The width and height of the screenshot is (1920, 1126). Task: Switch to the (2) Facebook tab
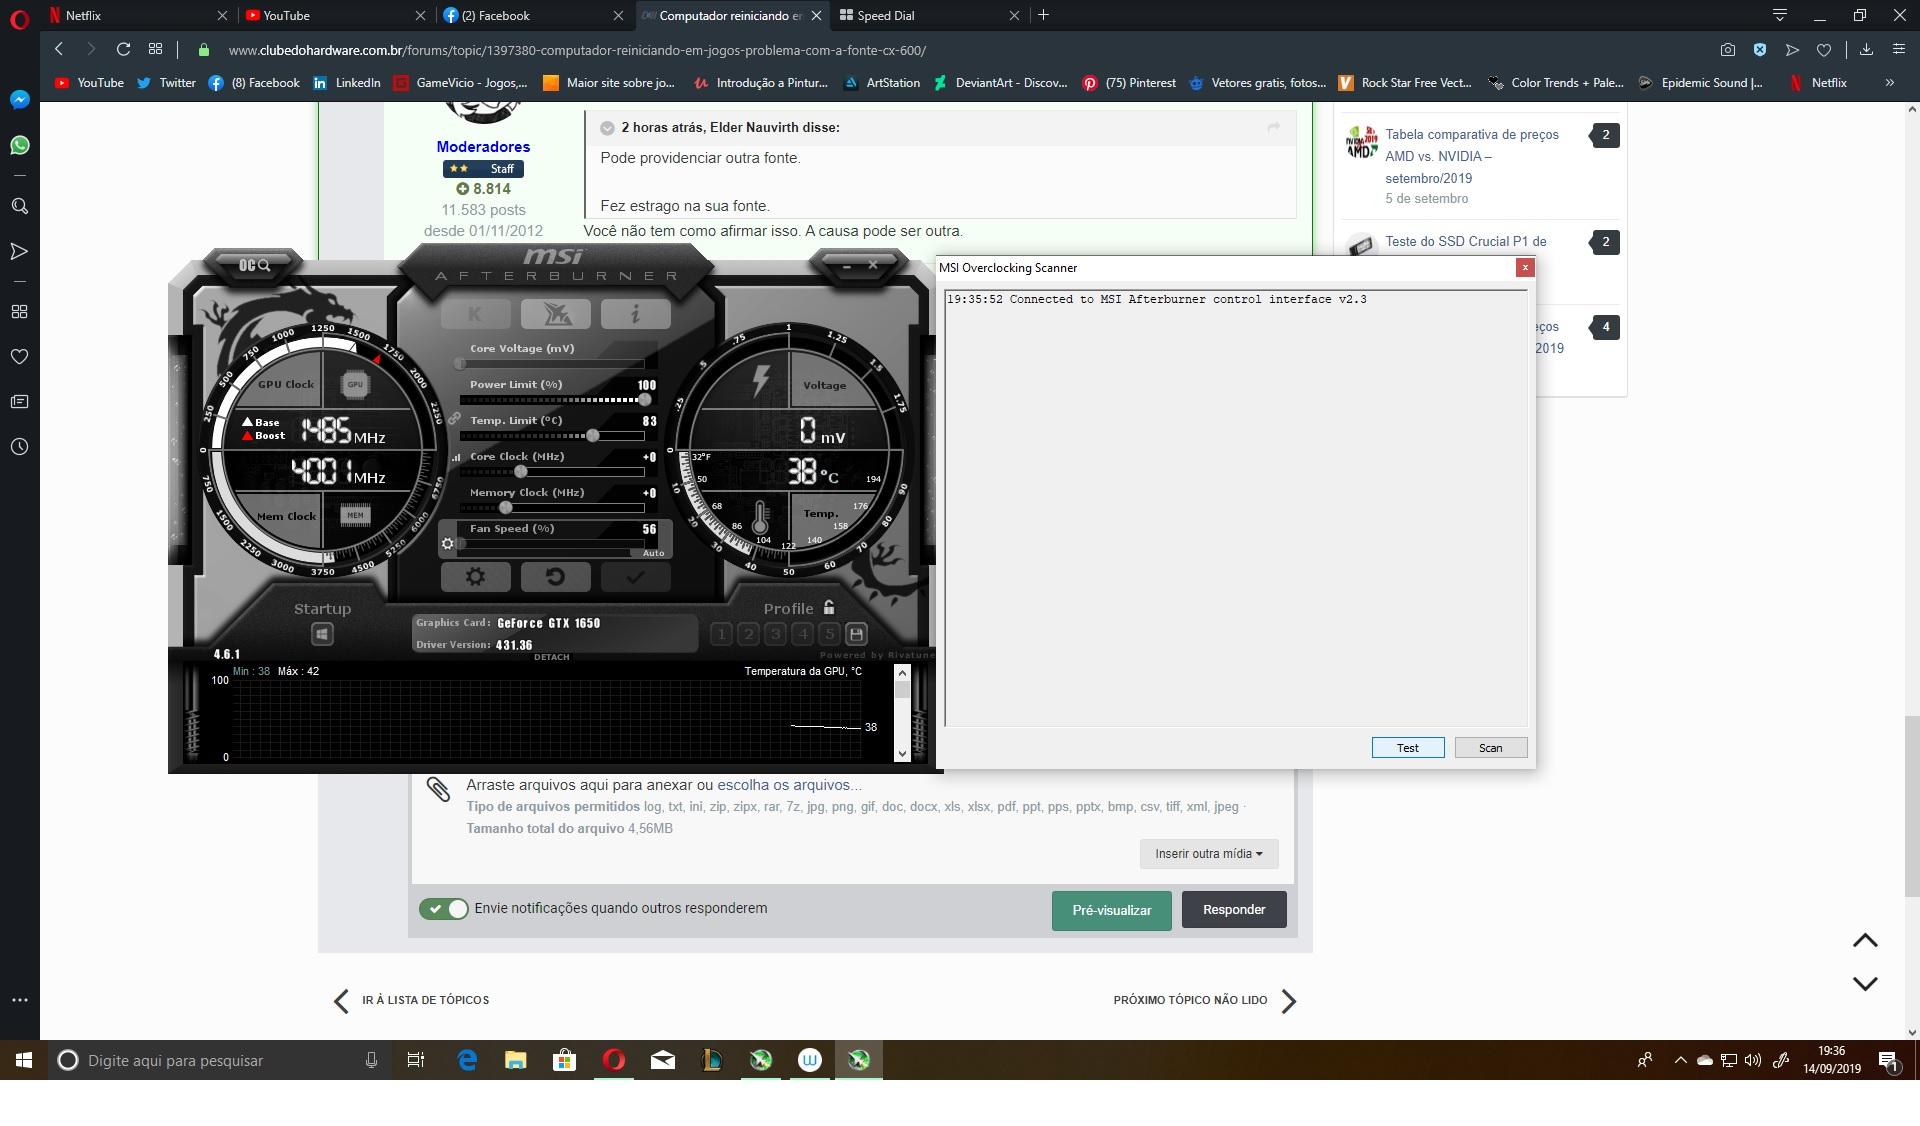533,15
